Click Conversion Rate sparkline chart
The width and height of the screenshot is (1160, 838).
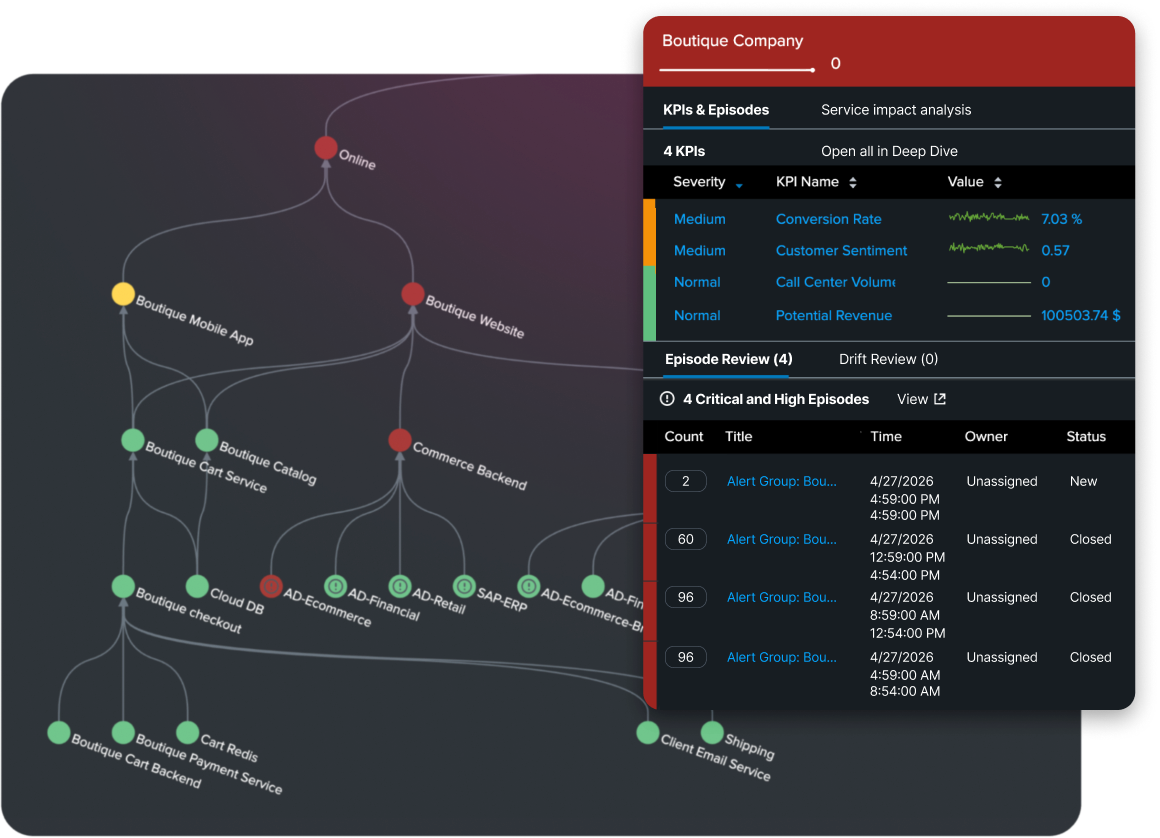988,217
